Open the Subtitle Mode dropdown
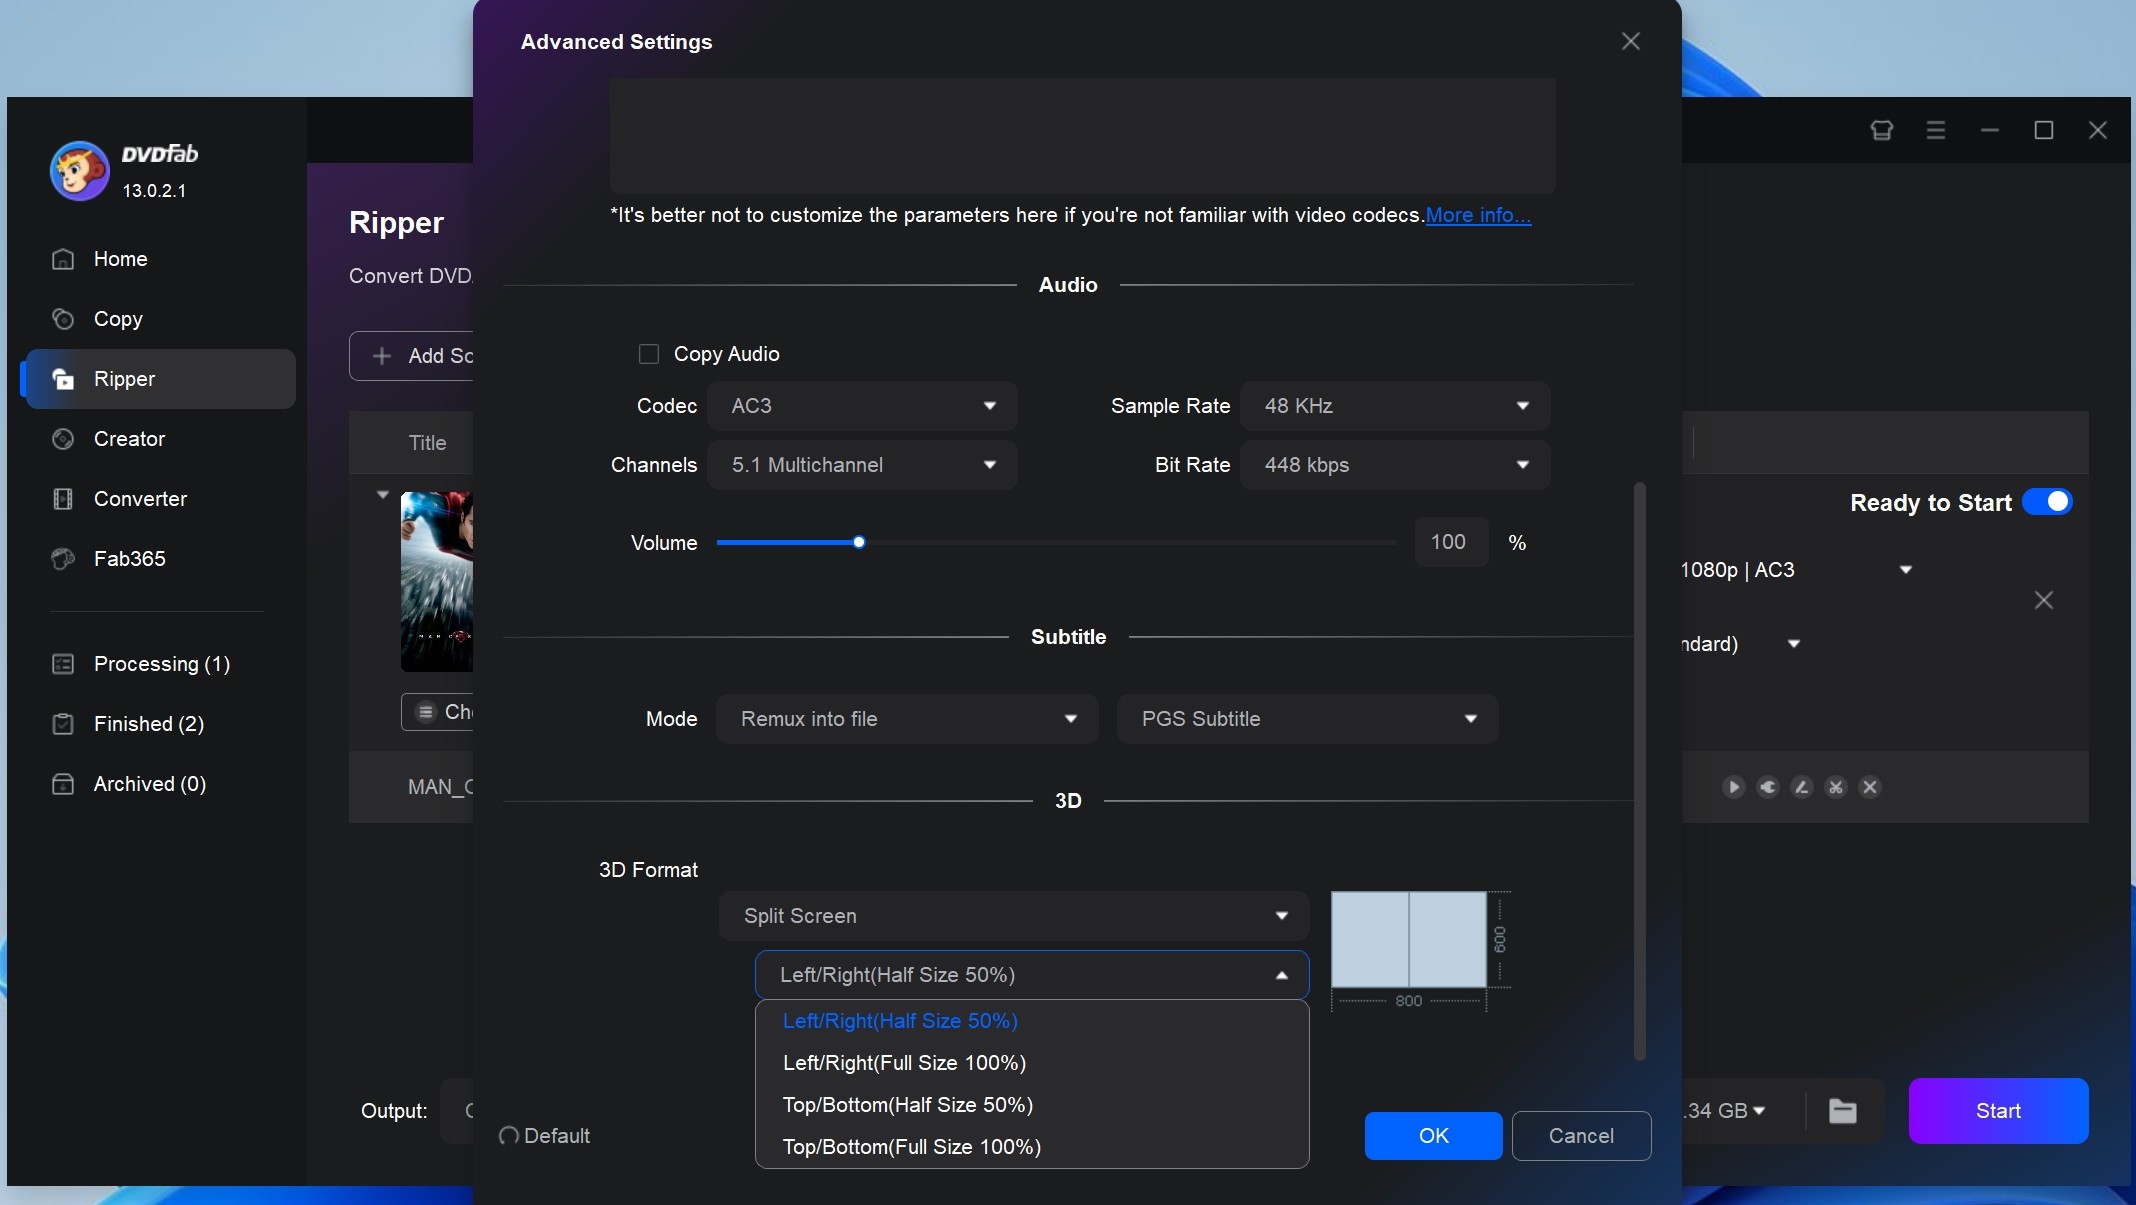 905,718
